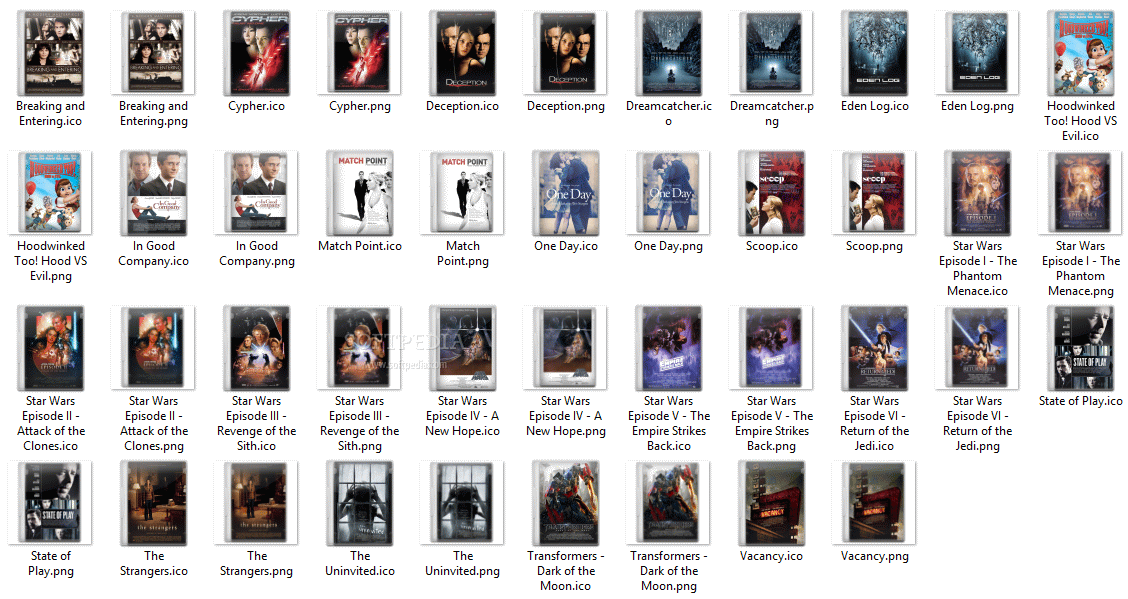Click the 'One Day.png' file name
The image size is (1128, 599).
(x=668, y=247)
